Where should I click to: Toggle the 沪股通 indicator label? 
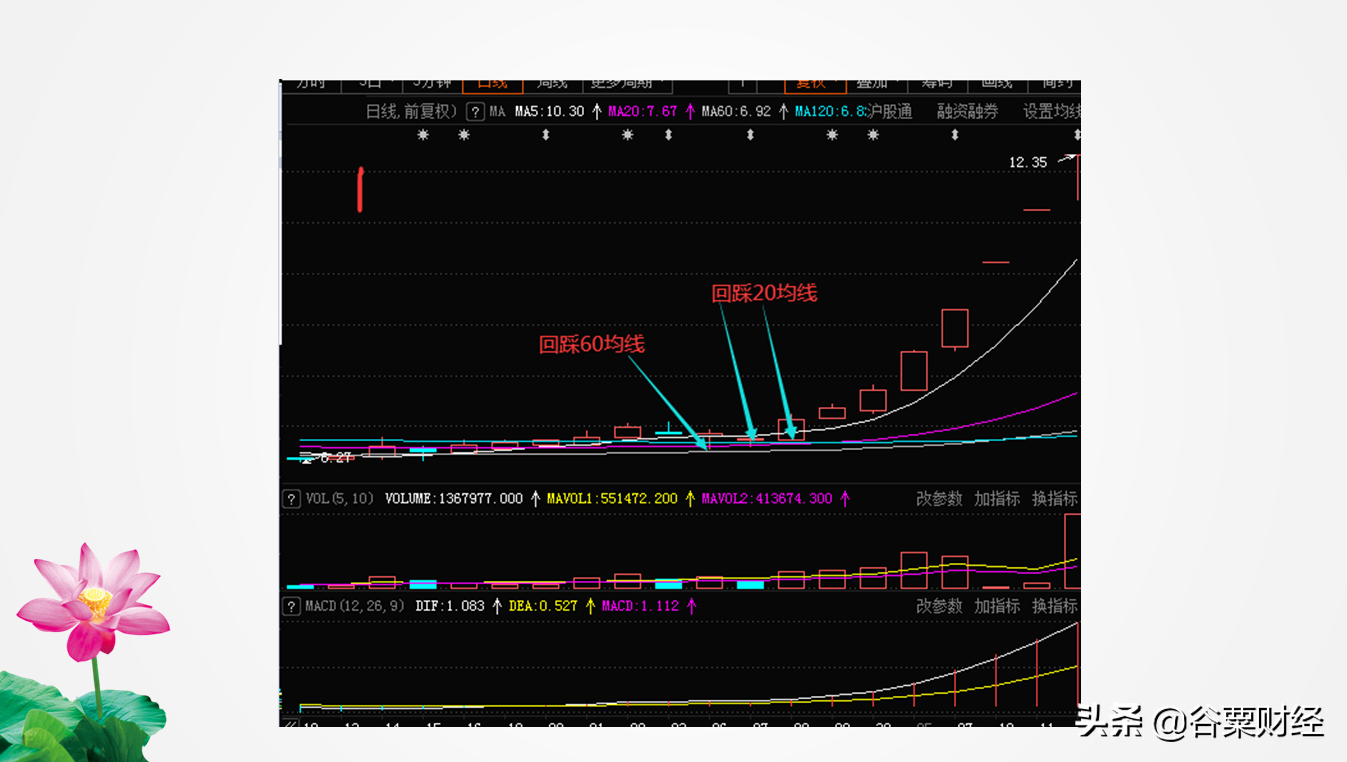tap(889, 111)
